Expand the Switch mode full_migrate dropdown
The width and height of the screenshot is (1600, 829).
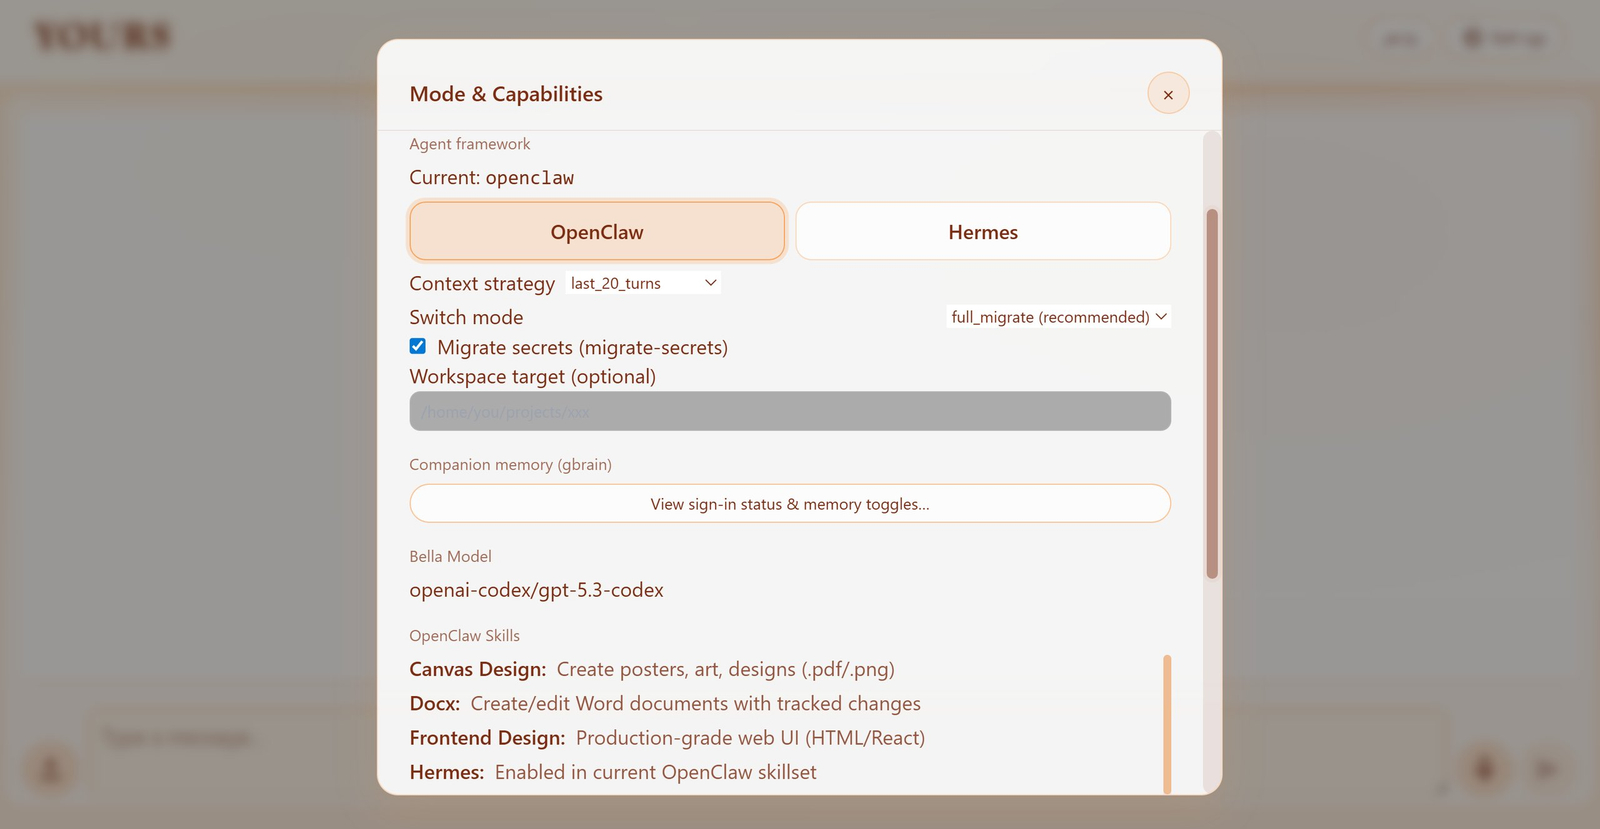[1058, 317]
